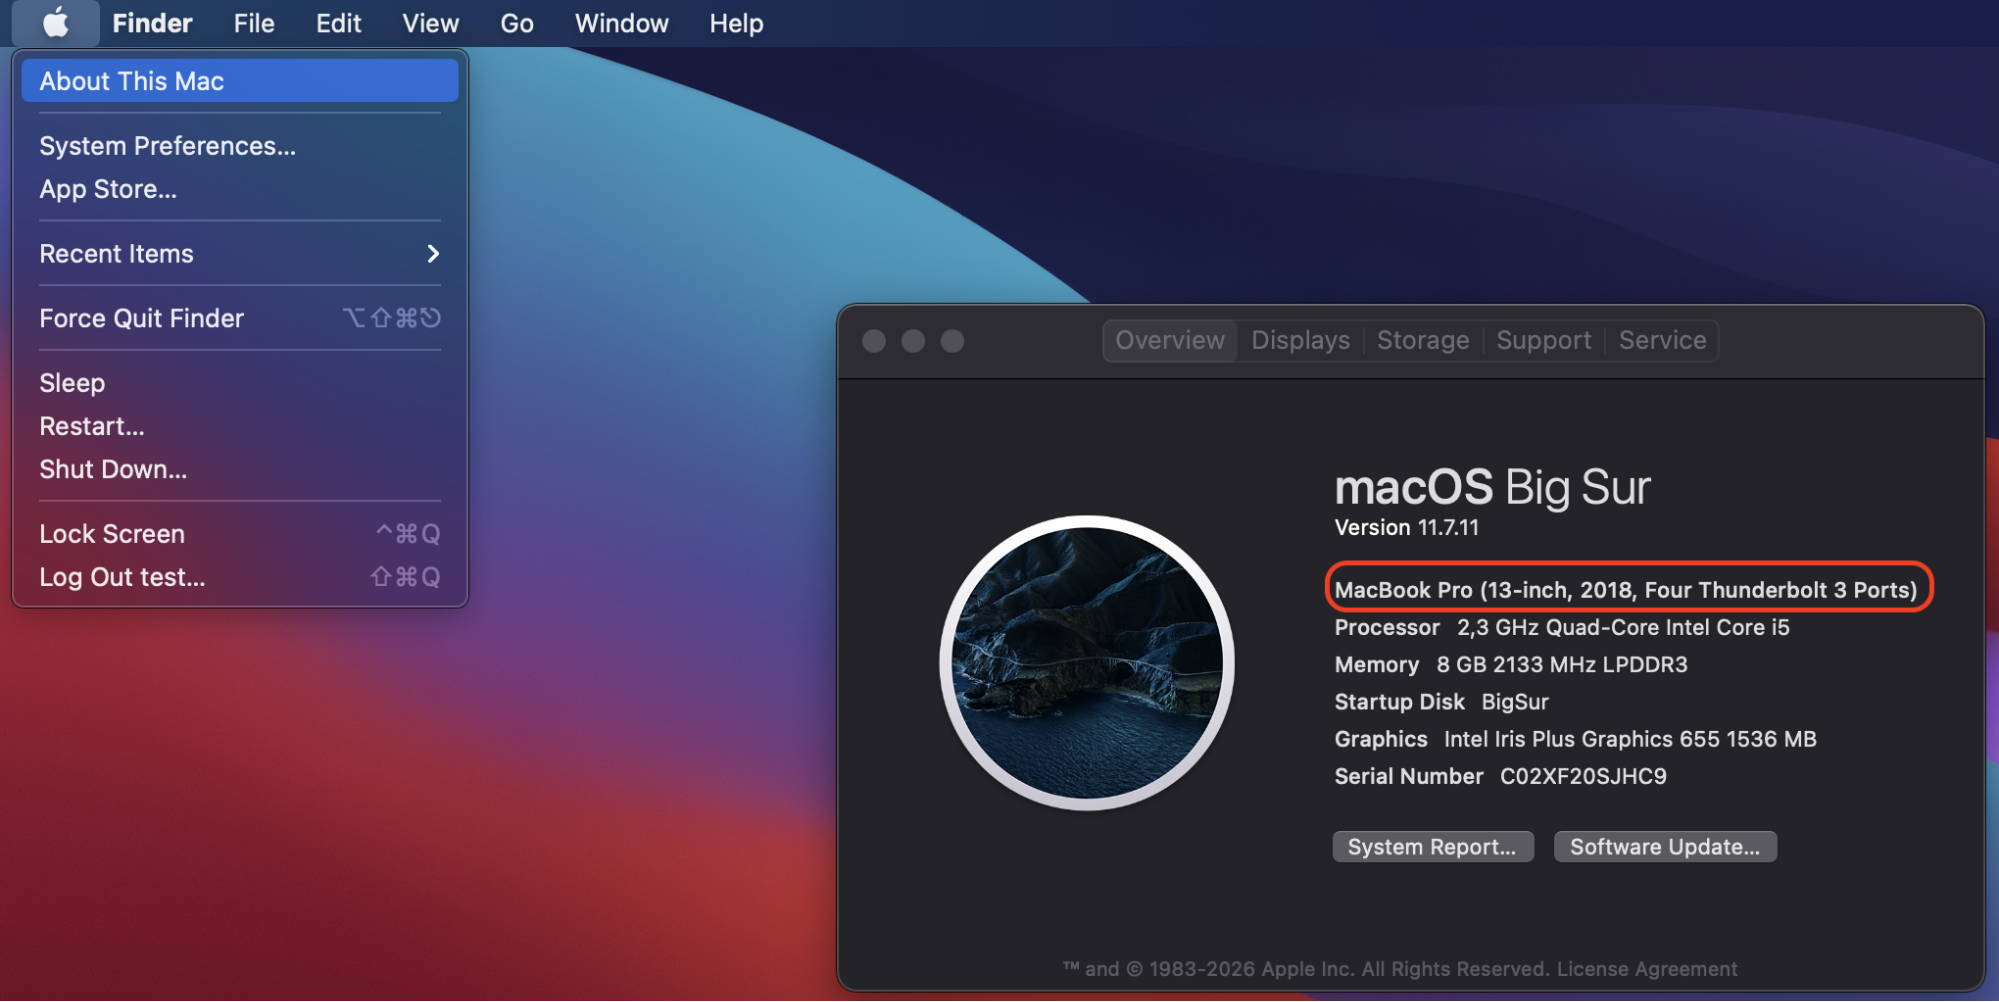Image resolution: width=1999 pixels, height=1002 pixels.
Task: Choose Force Quit Finder
Action: click(x=141, y=318)
